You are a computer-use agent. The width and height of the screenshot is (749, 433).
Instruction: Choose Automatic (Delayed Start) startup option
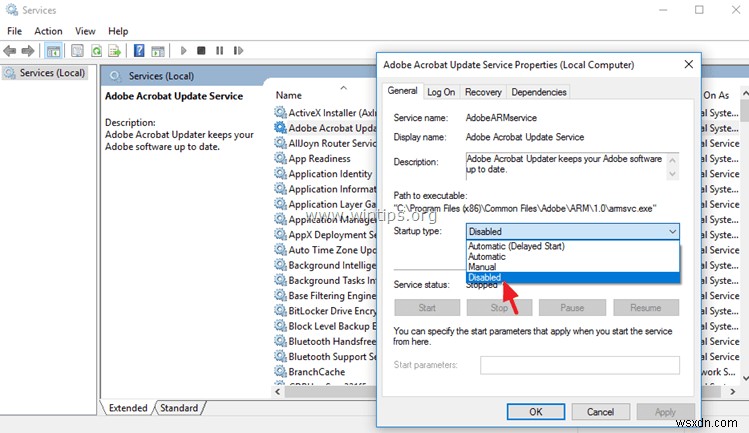(572, 246)
